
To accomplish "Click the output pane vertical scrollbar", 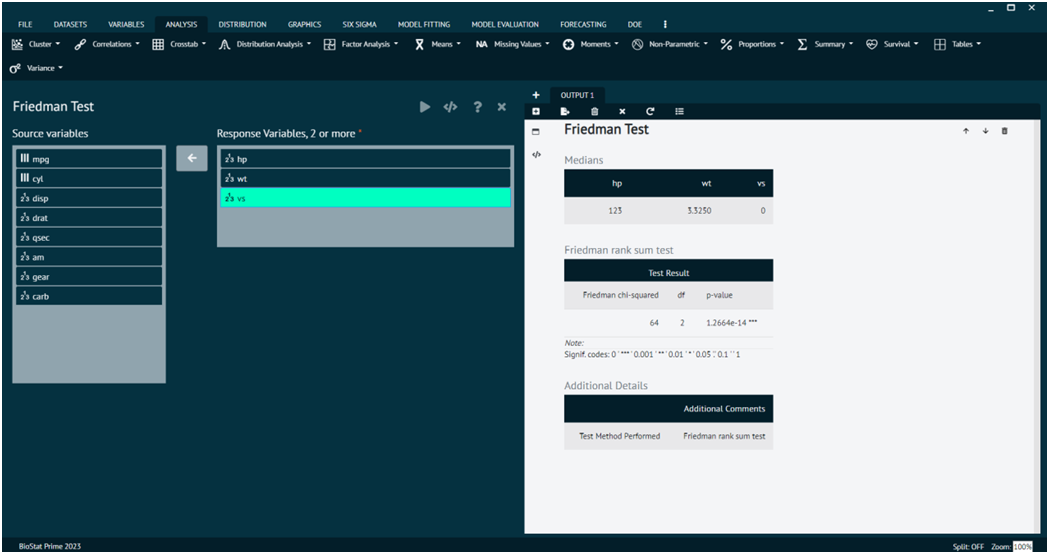I will [x=1036, y=327].
